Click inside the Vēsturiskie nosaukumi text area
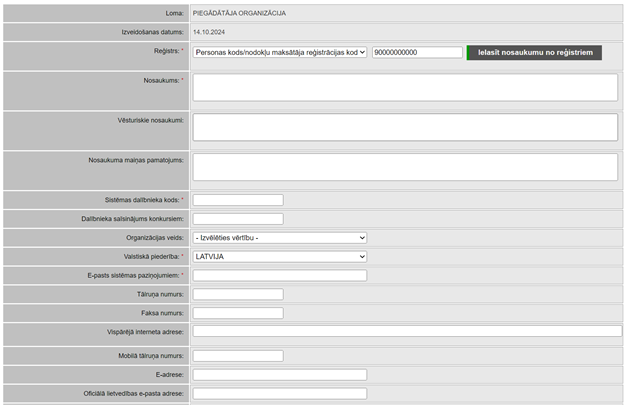Viewport: 624px width, 405px height. [405, 126]
